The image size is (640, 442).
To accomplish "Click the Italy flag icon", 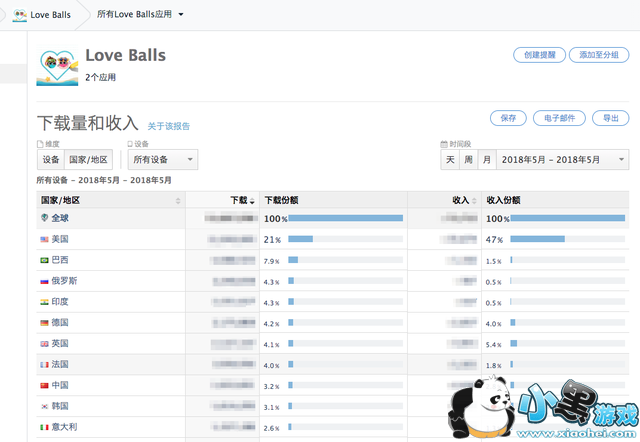I will (44, 427).
